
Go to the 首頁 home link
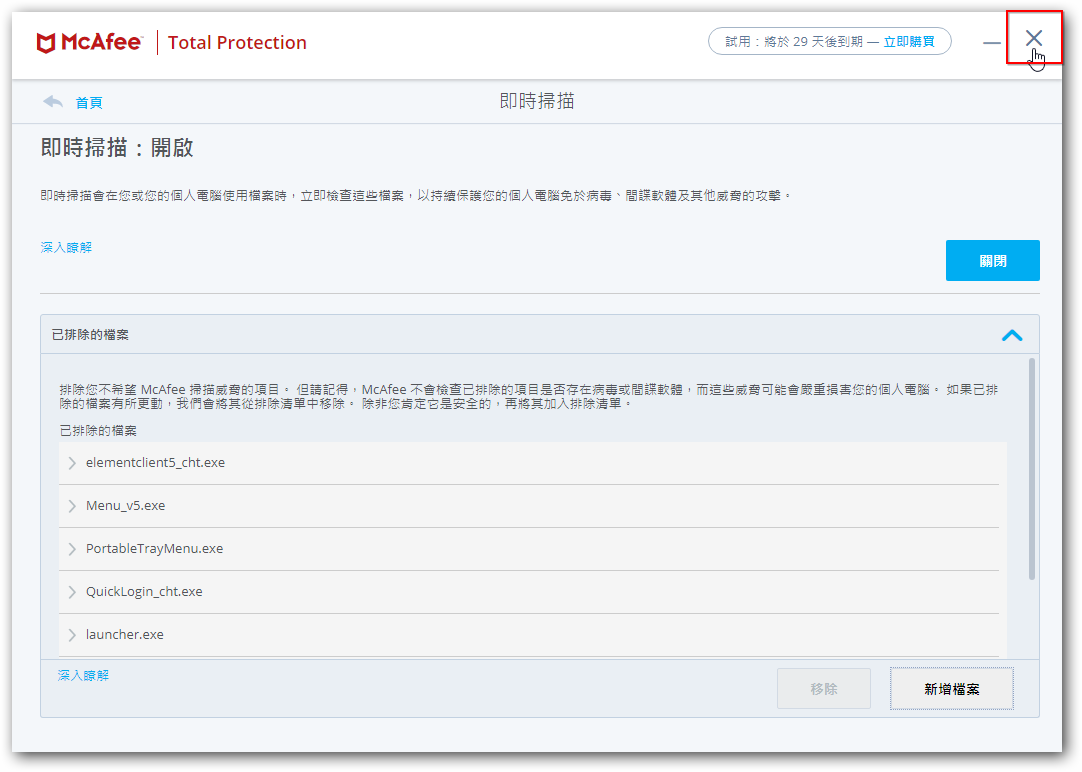tap(89, 102)
